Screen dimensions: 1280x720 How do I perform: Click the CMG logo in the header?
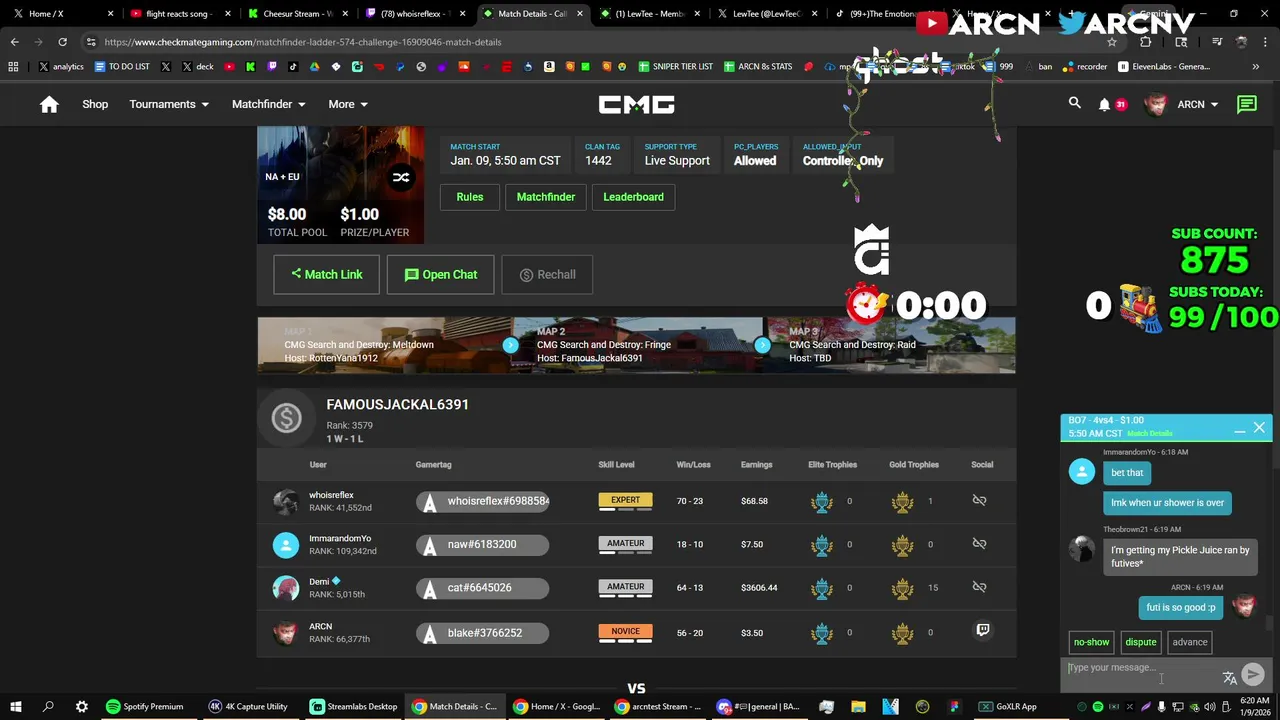click(x=636, y=104)
